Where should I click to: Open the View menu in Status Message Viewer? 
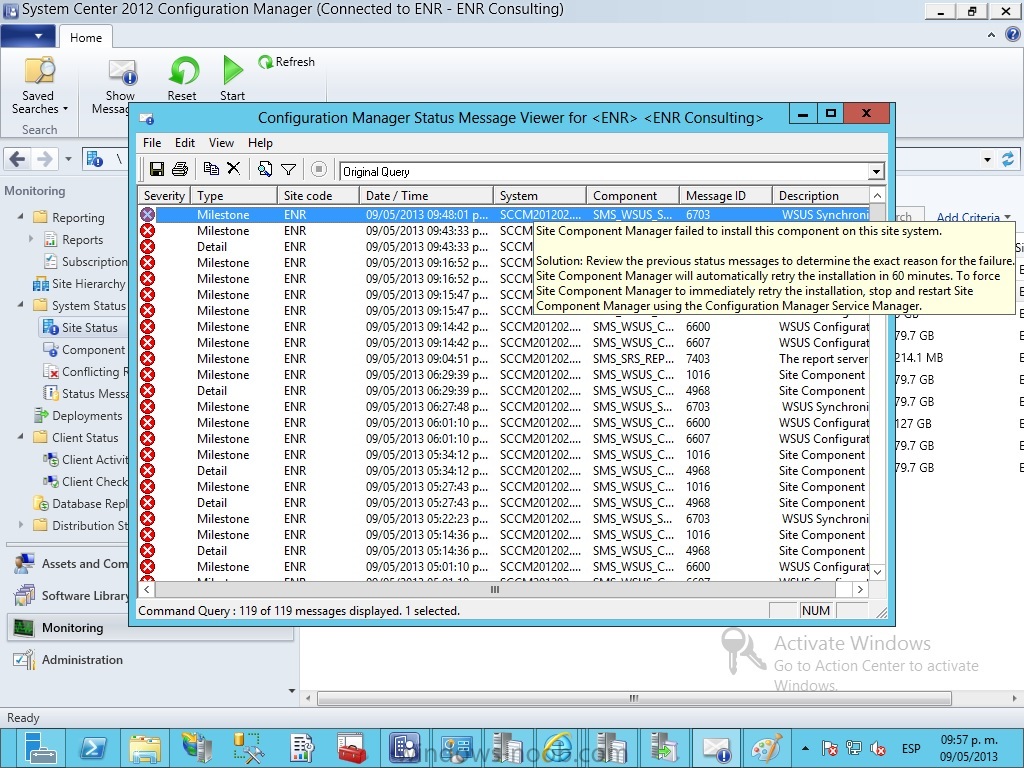click(x=221, y=143)
